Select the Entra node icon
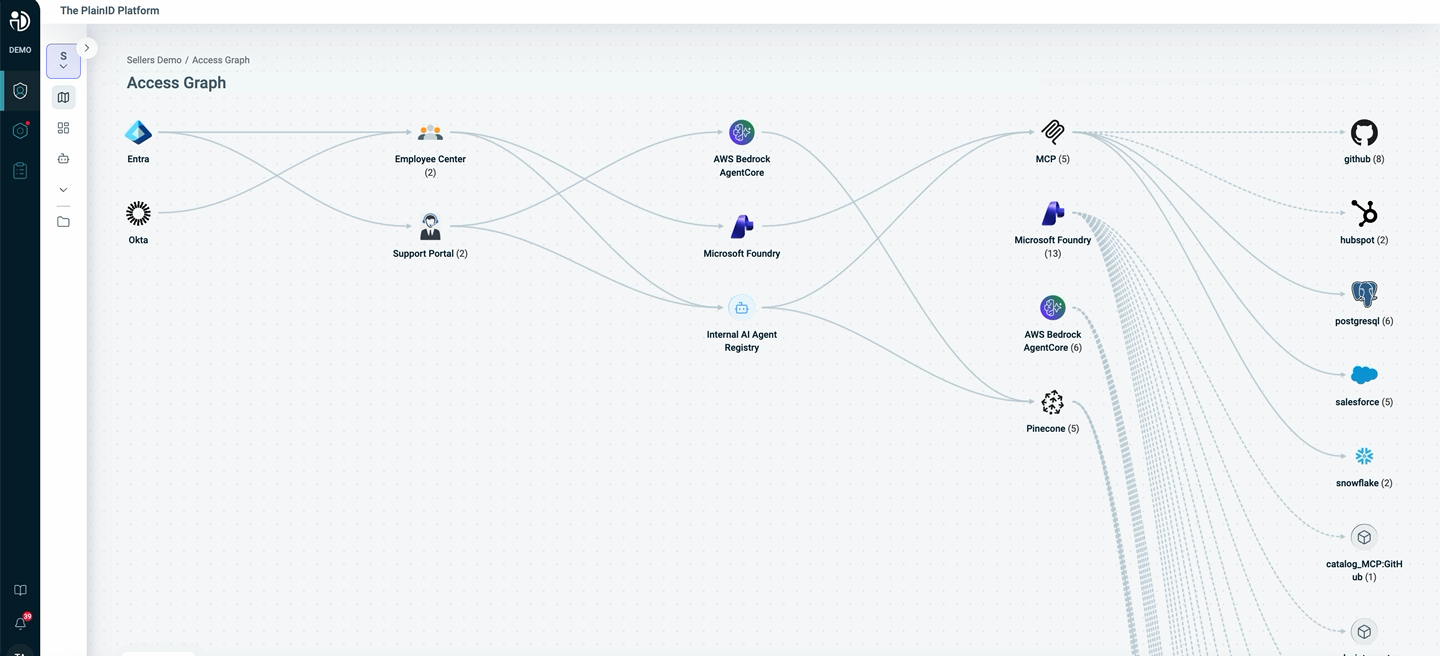This screenshot has height=656, width=1440. (138, 132)
